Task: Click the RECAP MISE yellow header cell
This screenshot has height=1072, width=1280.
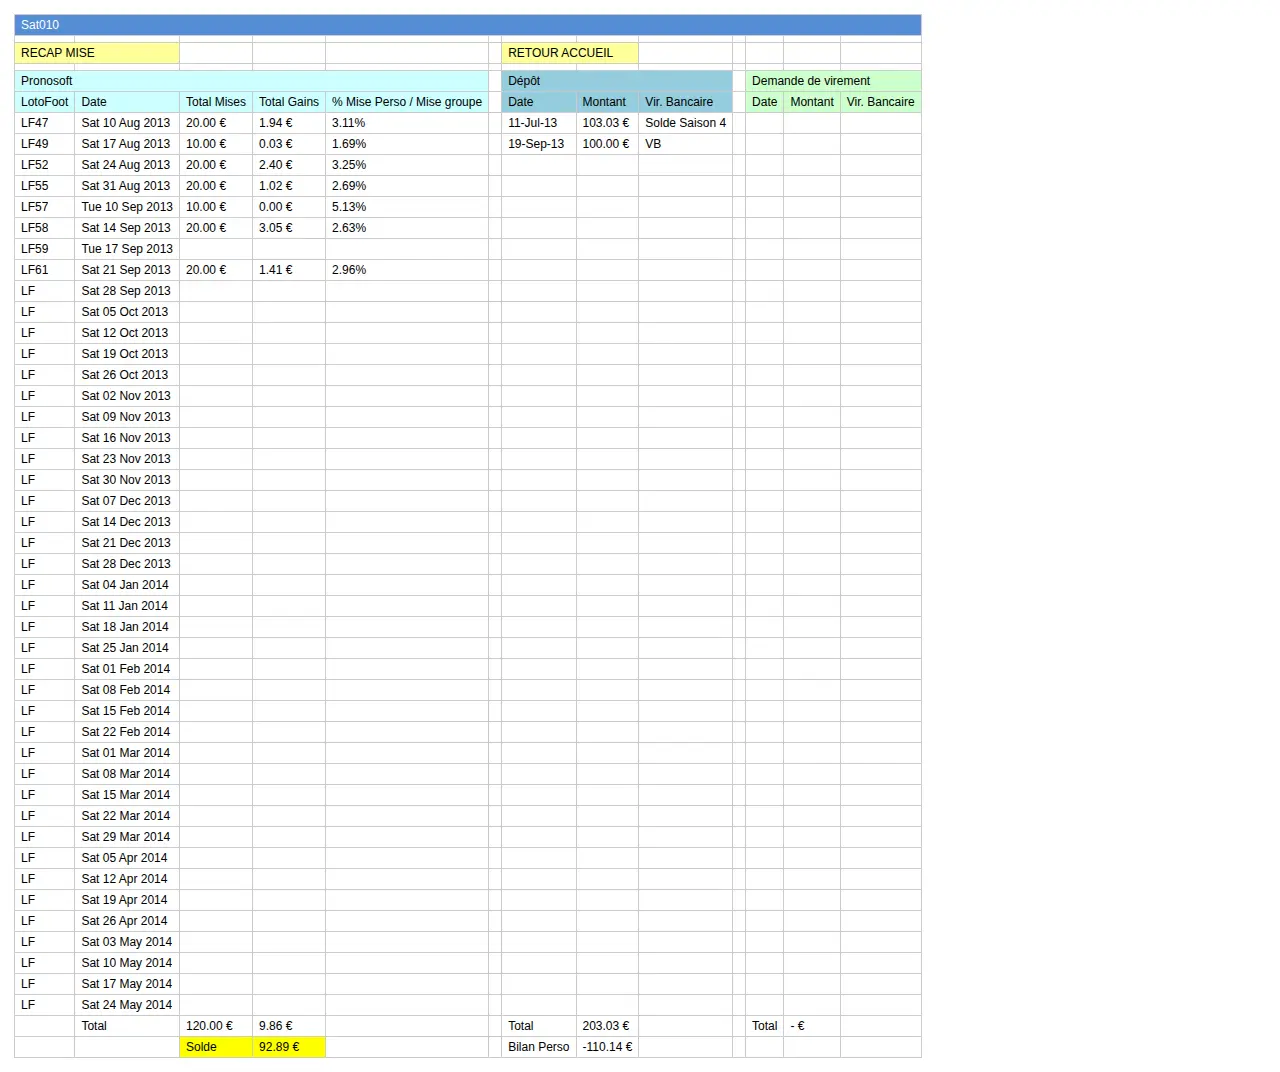Action: [x=97, y=53]
